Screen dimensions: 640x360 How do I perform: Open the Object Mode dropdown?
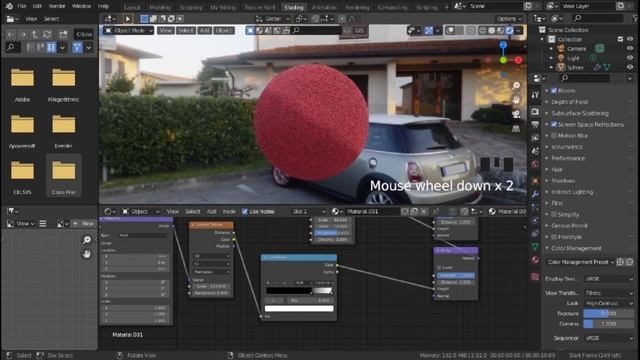tap(129, 31)
